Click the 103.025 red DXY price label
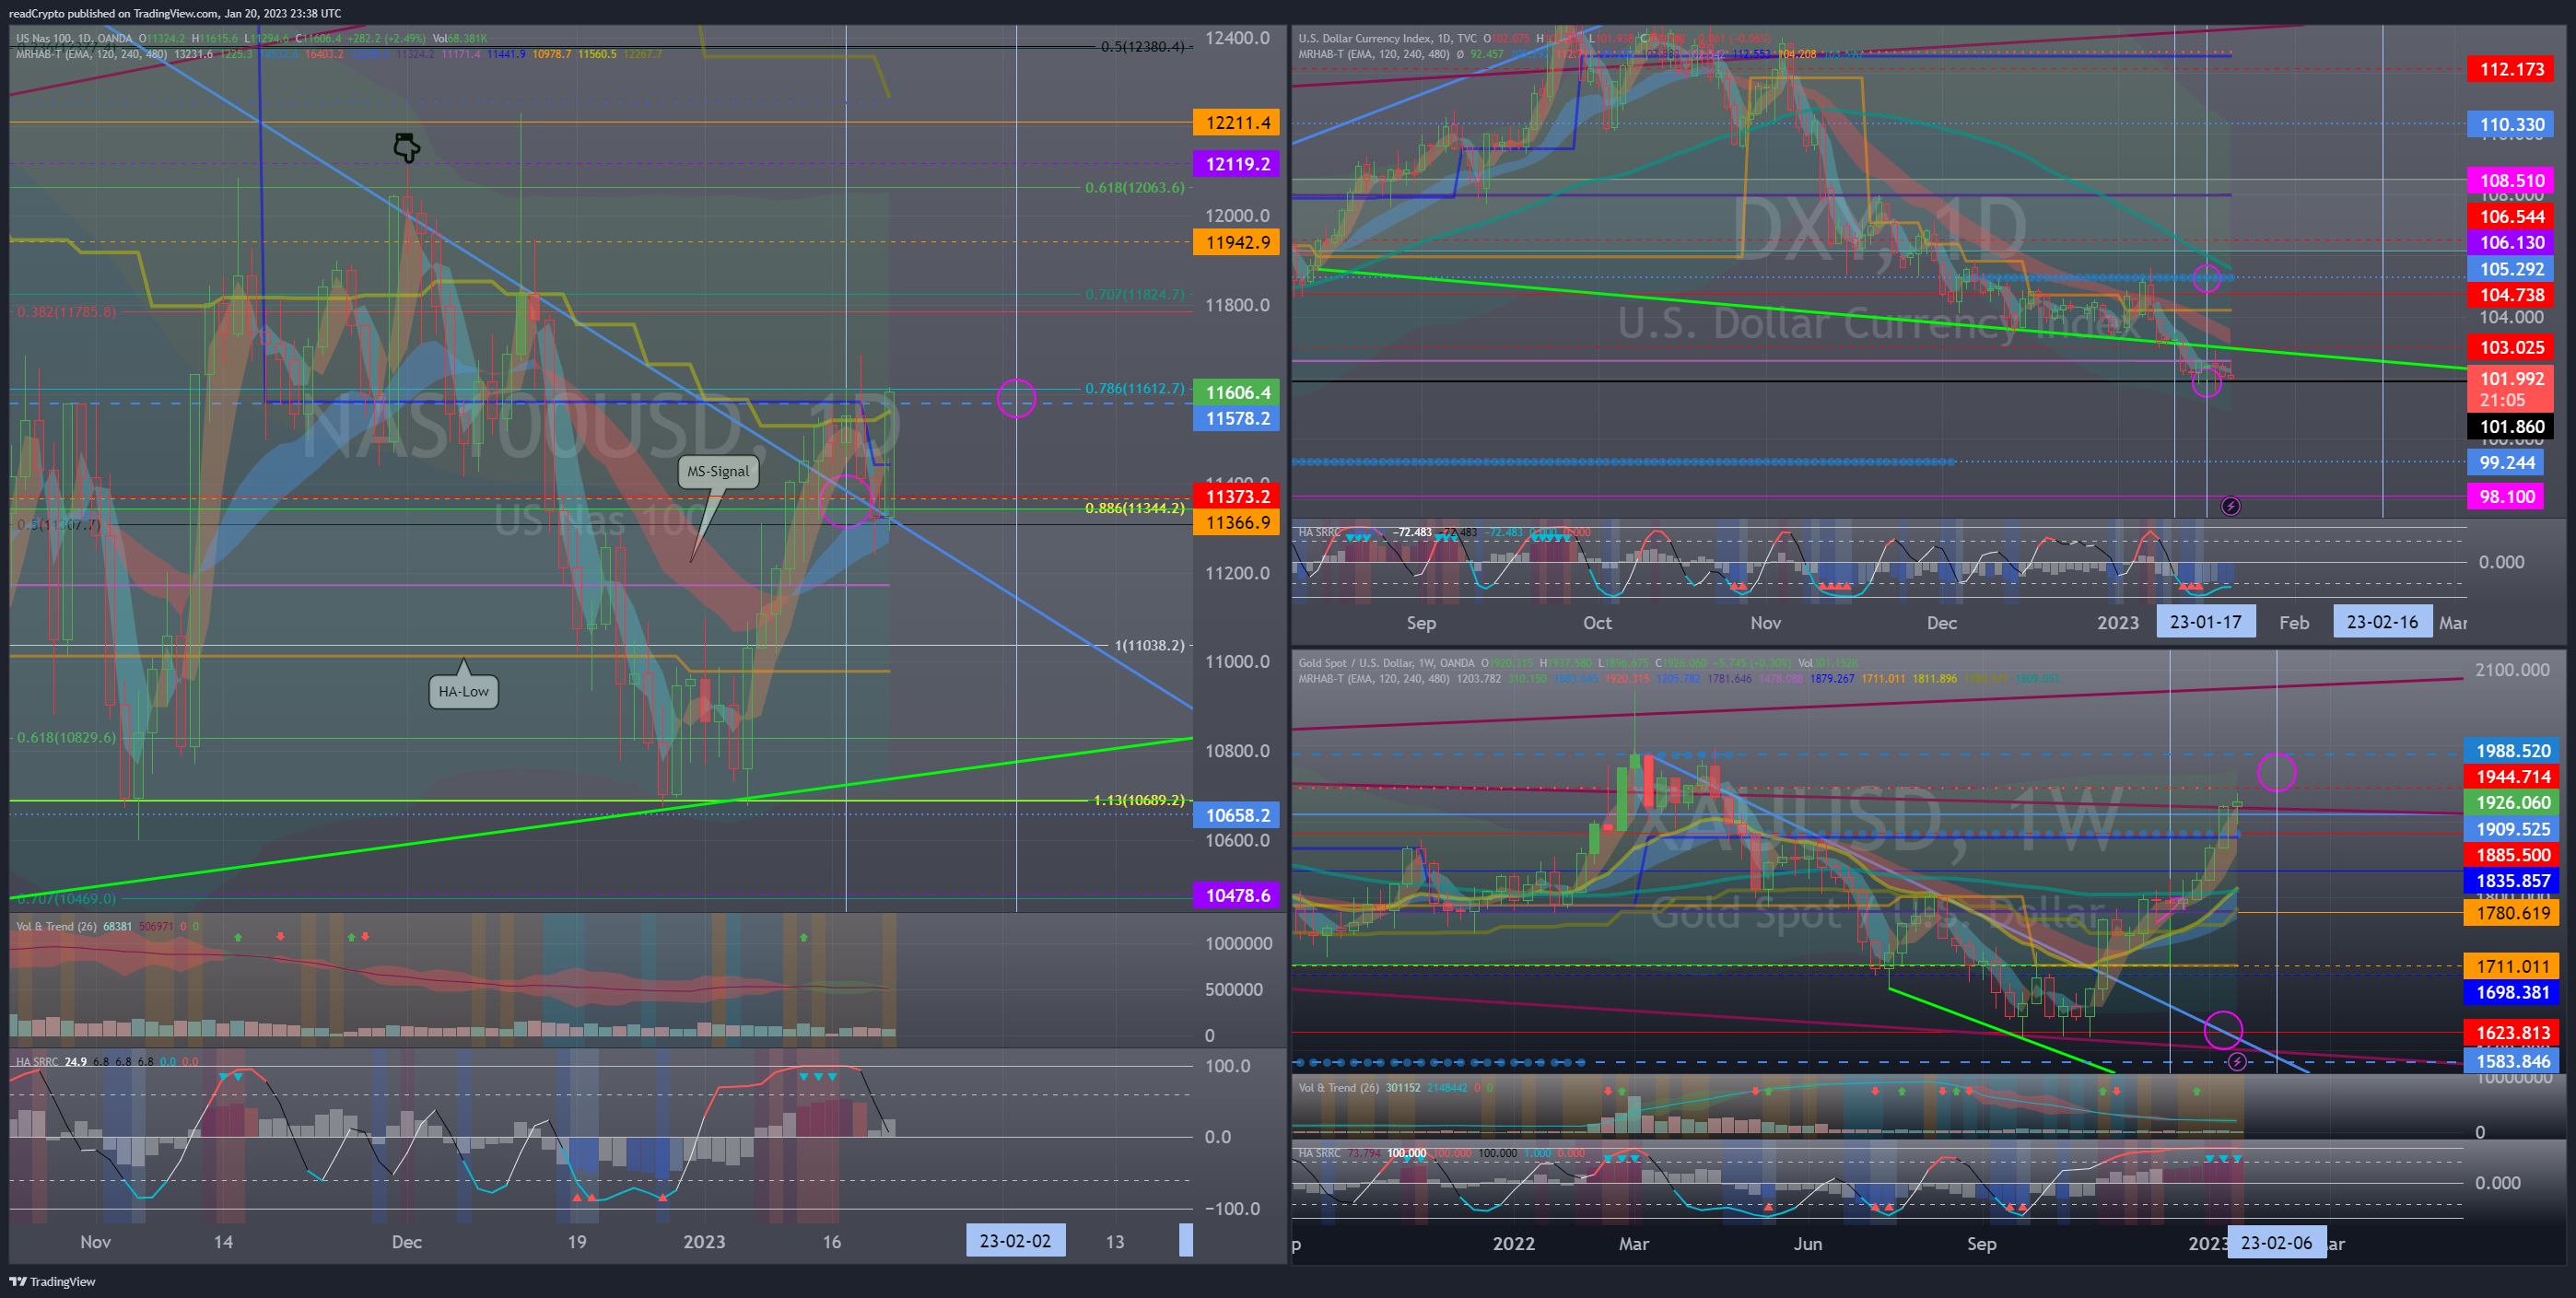 [2511, 347]
